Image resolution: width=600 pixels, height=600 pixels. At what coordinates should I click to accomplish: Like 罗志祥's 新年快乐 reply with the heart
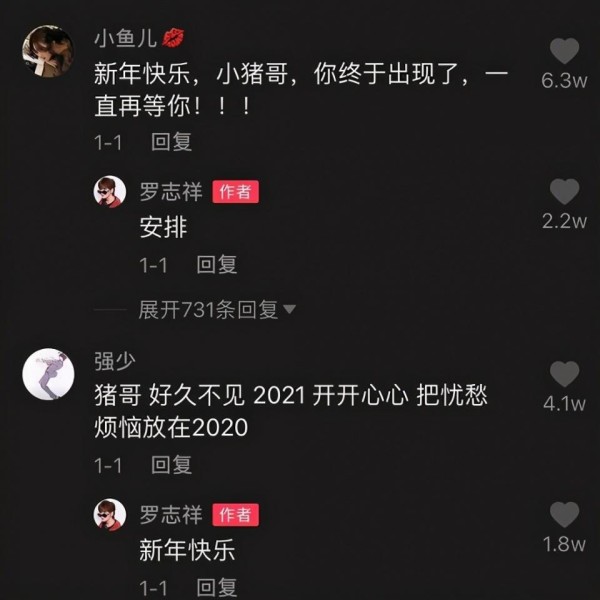click(564, 515)
